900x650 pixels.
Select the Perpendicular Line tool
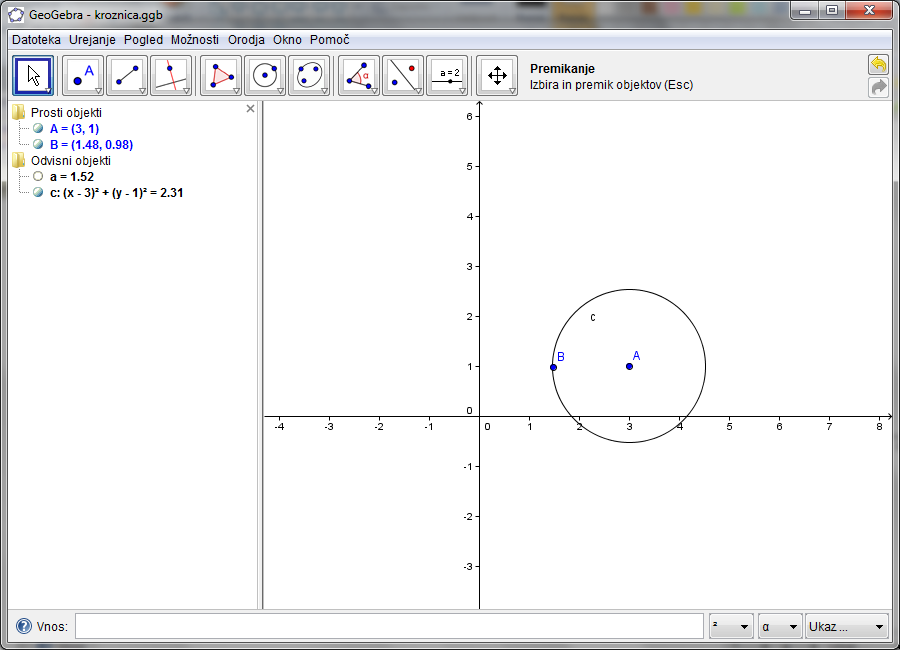(x=171, y=76)
